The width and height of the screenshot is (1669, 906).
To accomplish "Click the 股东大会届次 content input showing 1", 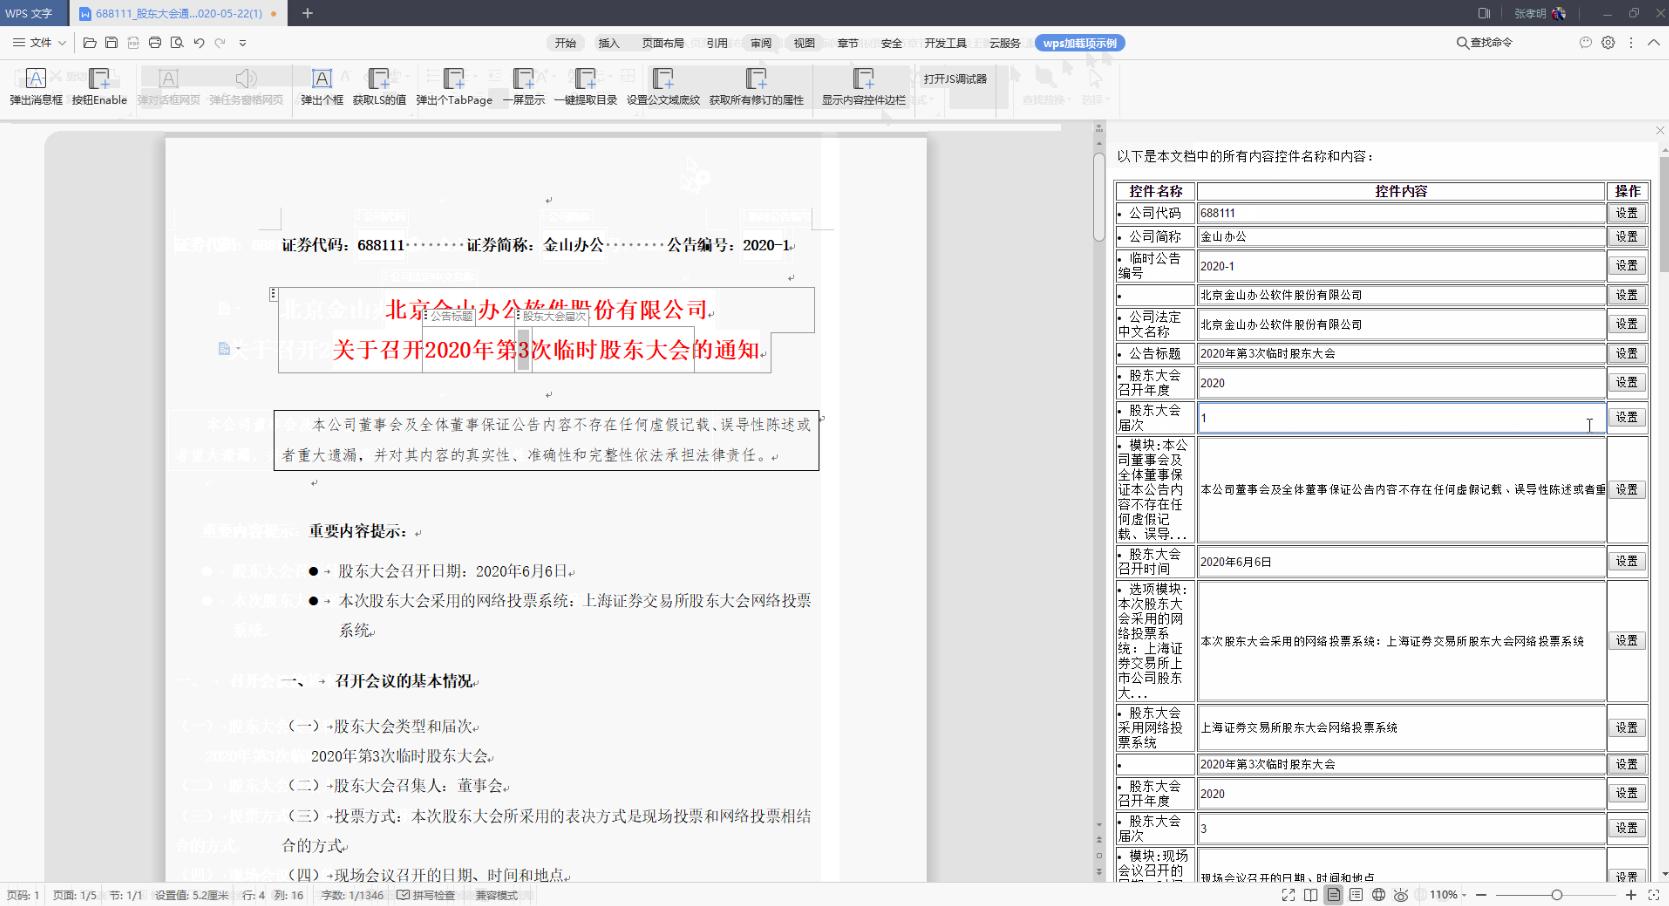I will (x=1400, y=417).
